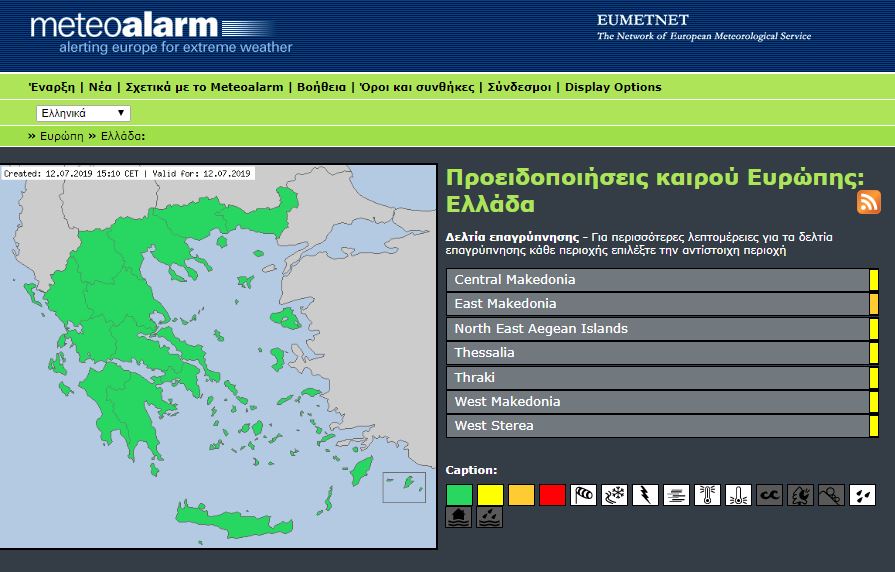The width and height of the screenshot is (895, 572).
Task: Open Όροι και συνθήκες page
Action: click(417, 87)
